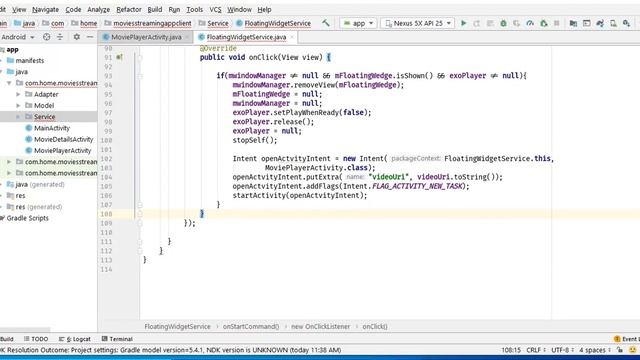Fold the if block on line 93
This screenshot has height=360, width=640.
coord(140,76)
